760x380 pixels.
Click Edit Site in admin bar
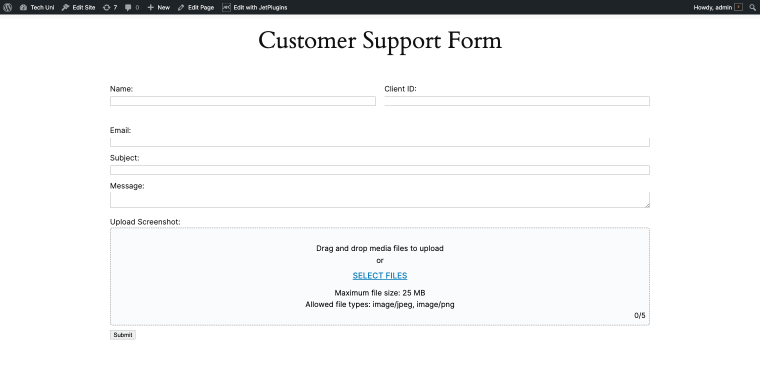click(79, 7)
